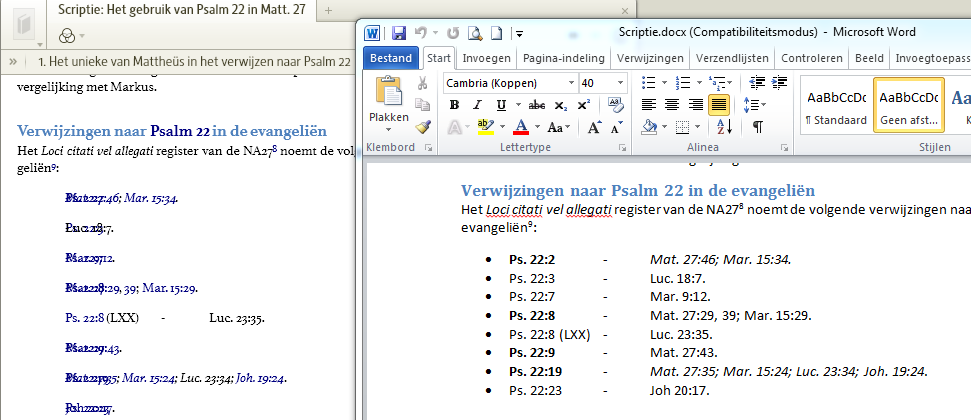Screen dimensions: 971x420
Task: Shrink font size with the small A icon
Action: (616, 128)
